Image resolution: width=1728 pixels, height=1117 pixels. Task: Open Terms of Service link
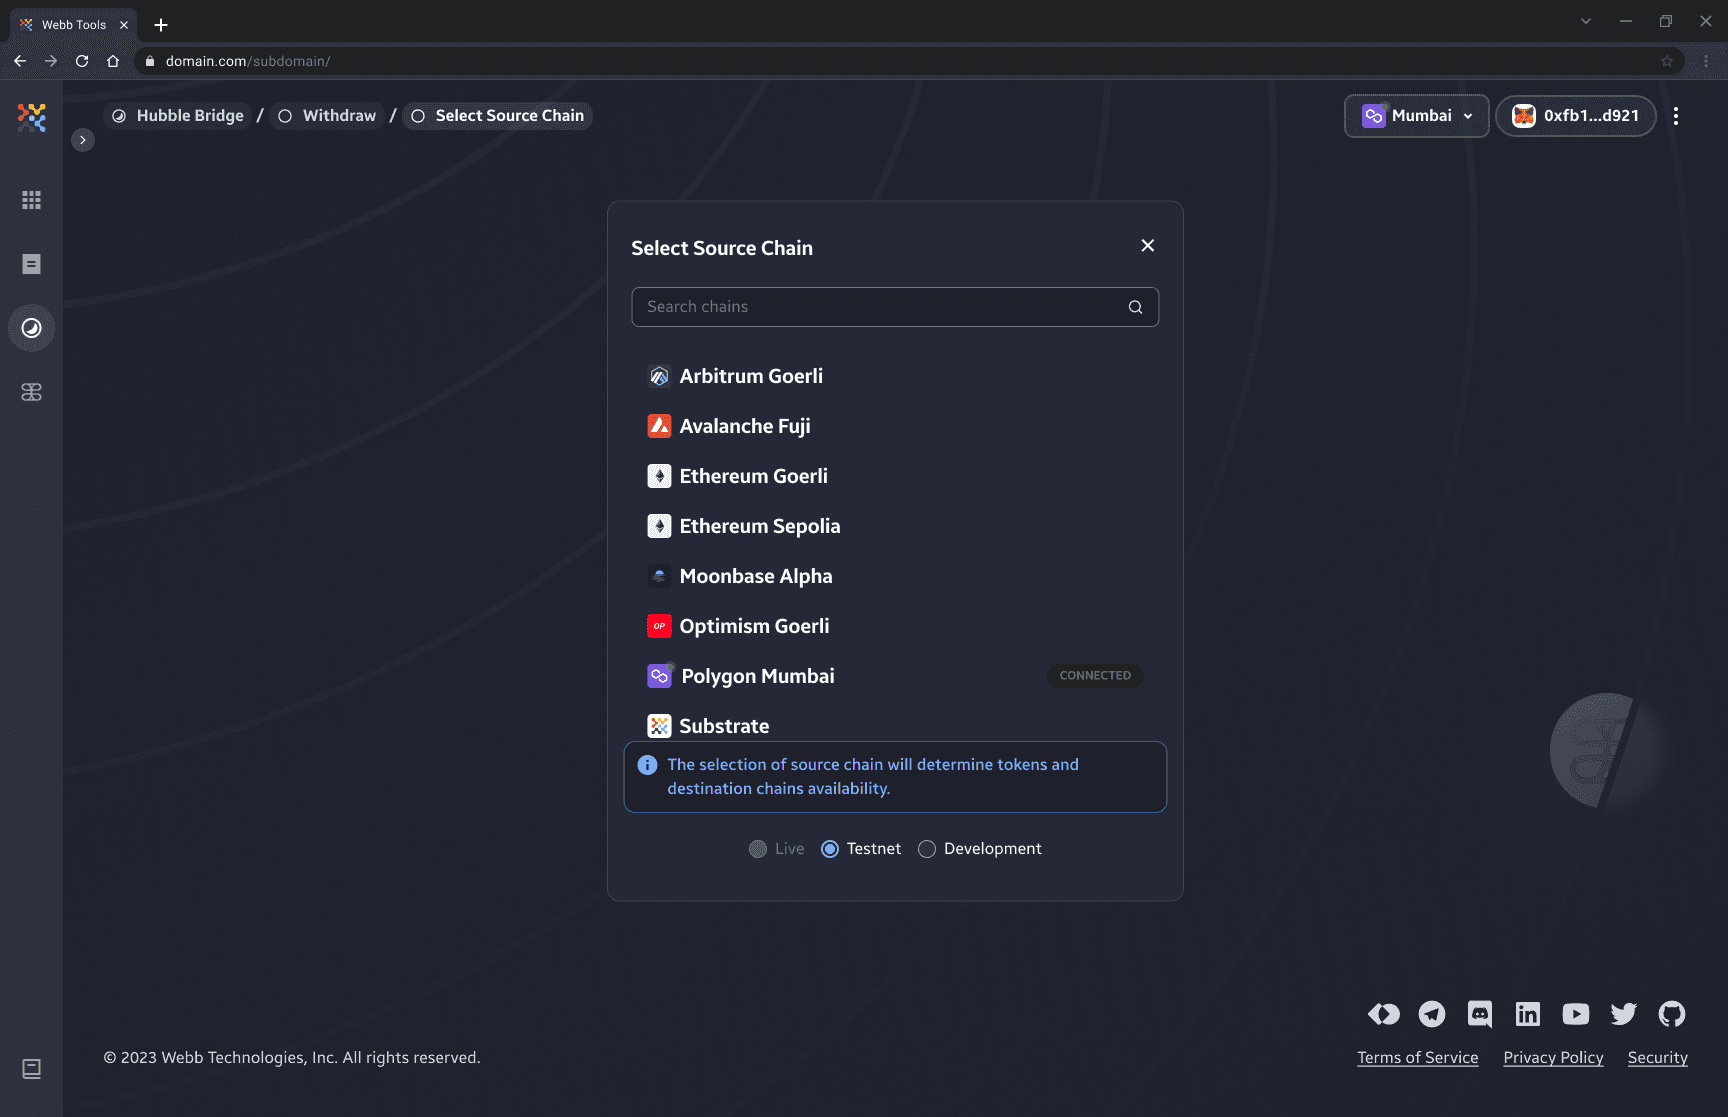(x=1418, y=1058)
